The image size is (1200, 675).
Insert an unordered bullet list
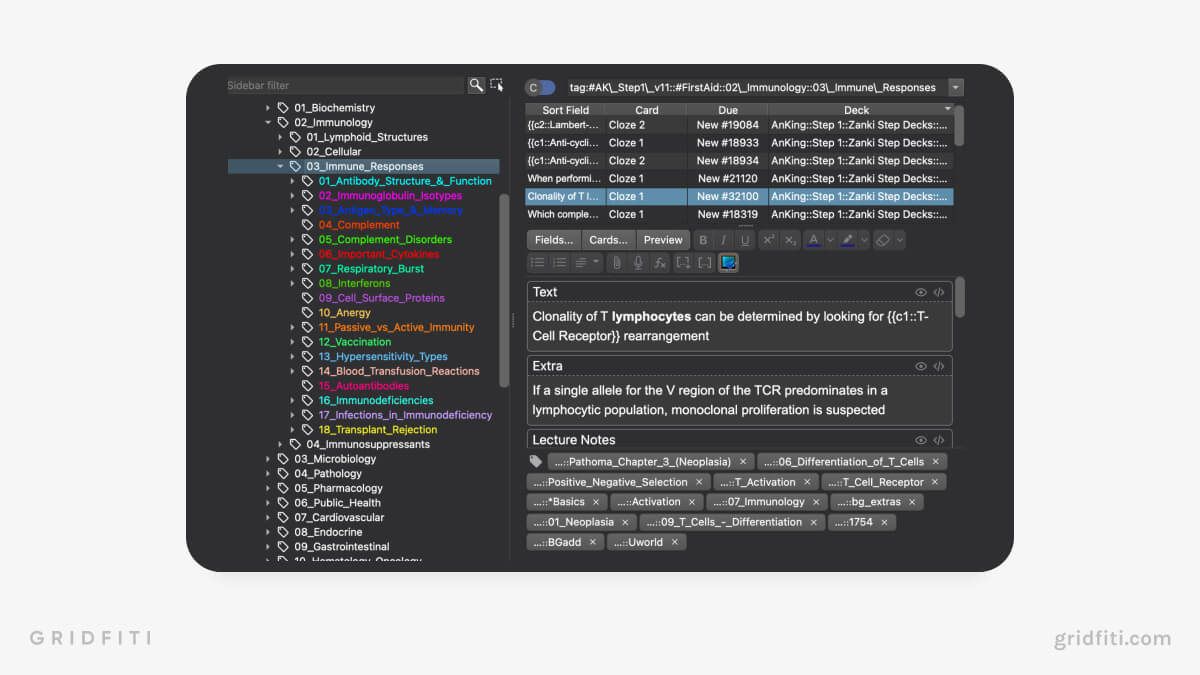538,263
